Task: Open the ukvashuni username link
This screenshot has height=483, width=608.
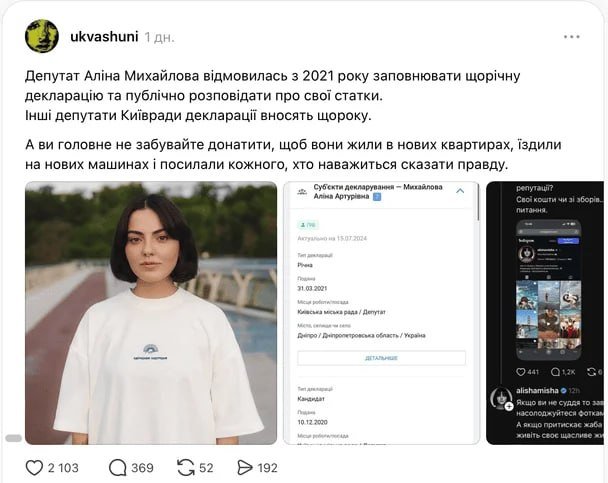Action: click(104, 37)
